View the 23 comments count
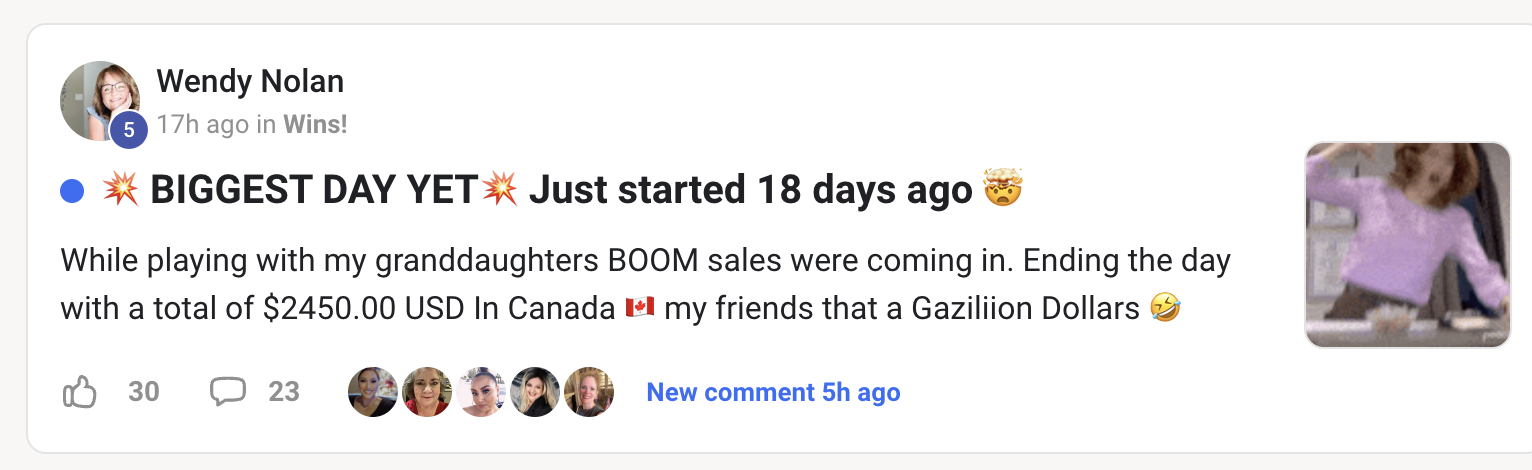Viewport: 1532px width, 470px height. (284, 392)
